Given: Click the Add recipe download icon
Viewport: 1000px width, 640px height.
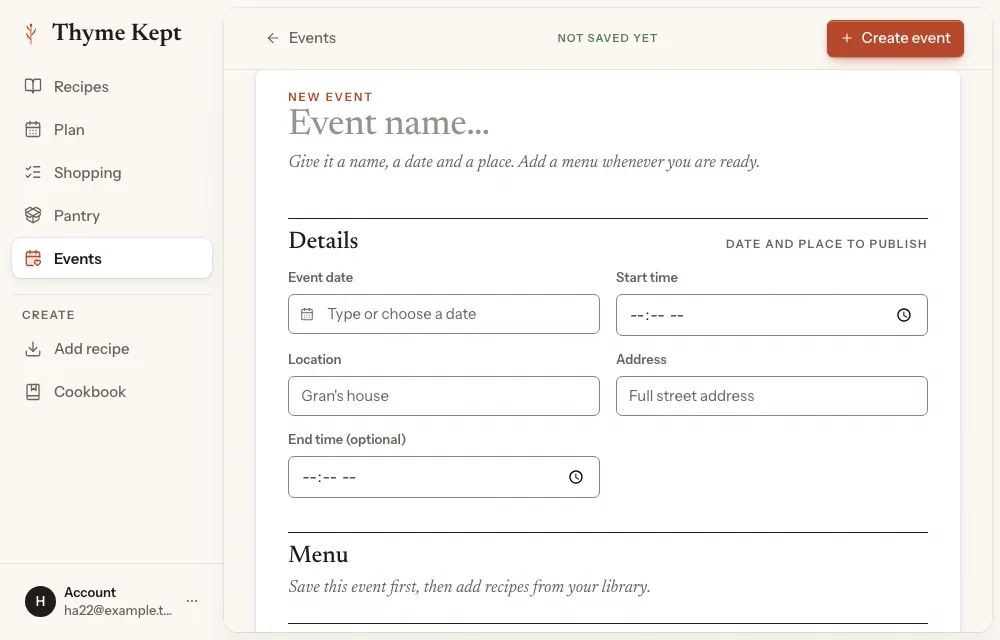Looking at the screenshot, I should (x=33, y=349).
